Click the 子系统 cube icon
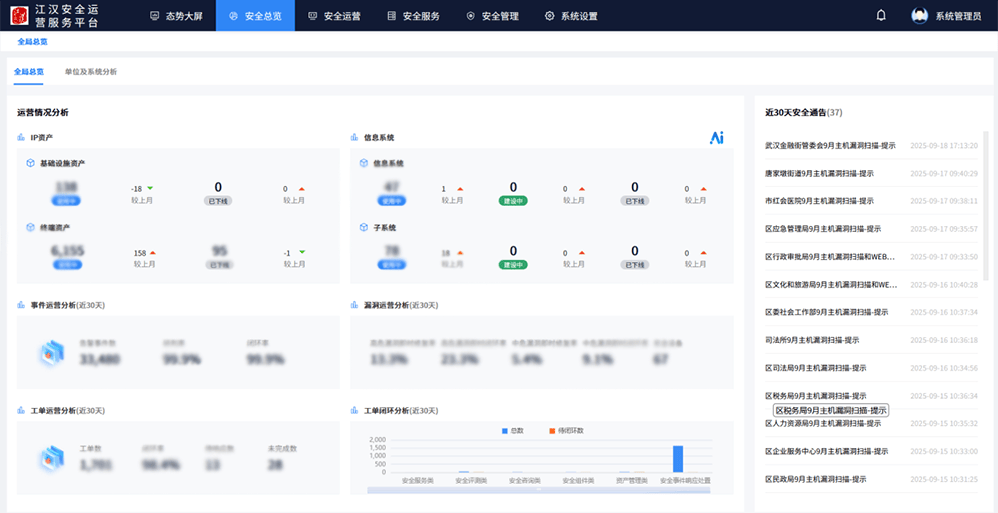Viewport: 998px width, 513px height. [x=364, y=228]
